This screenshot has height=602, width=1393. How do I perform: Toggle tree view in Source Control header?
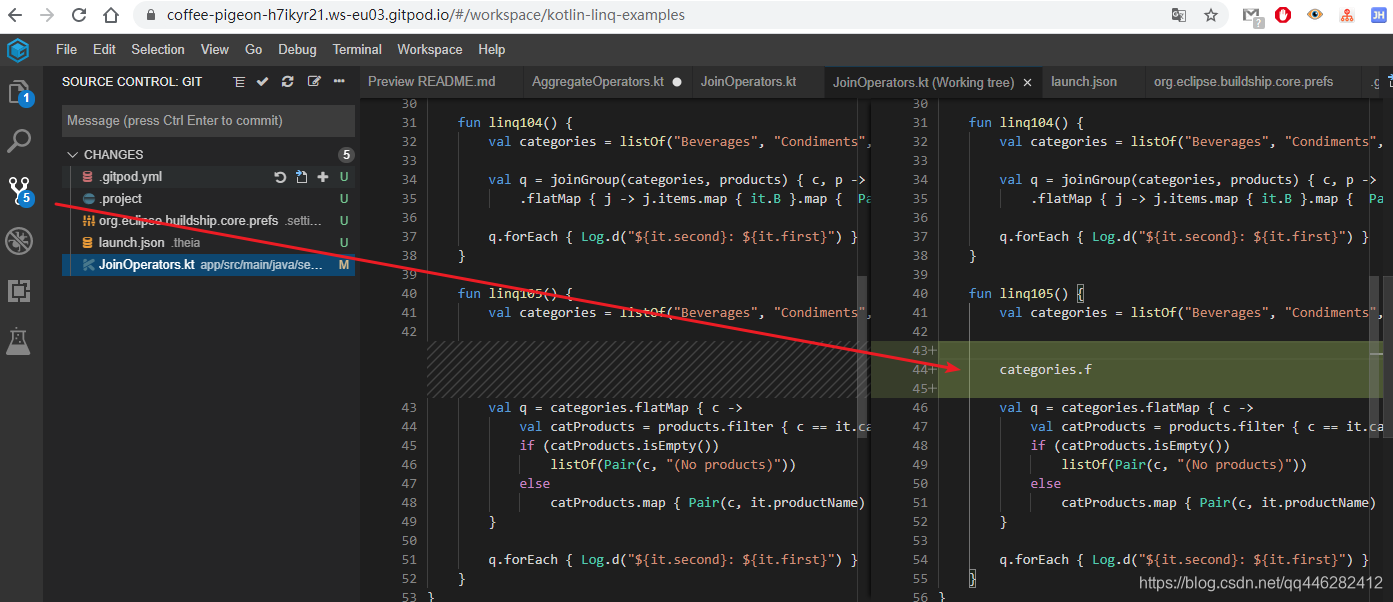(238, 82)
